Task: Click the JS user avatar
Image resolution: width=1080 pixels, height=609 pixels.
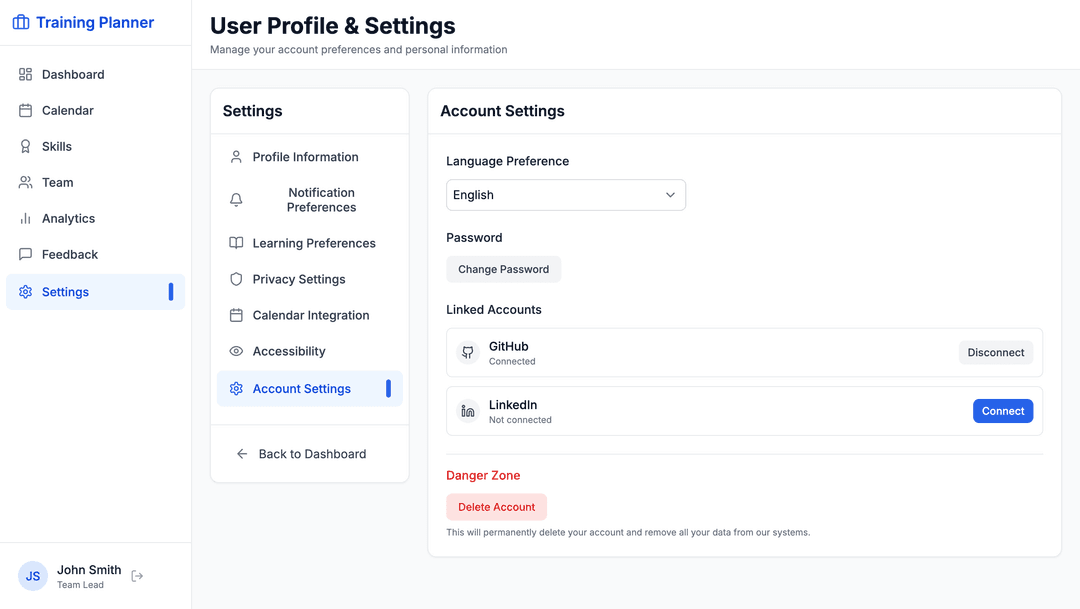Action: (x=33, y=576)
